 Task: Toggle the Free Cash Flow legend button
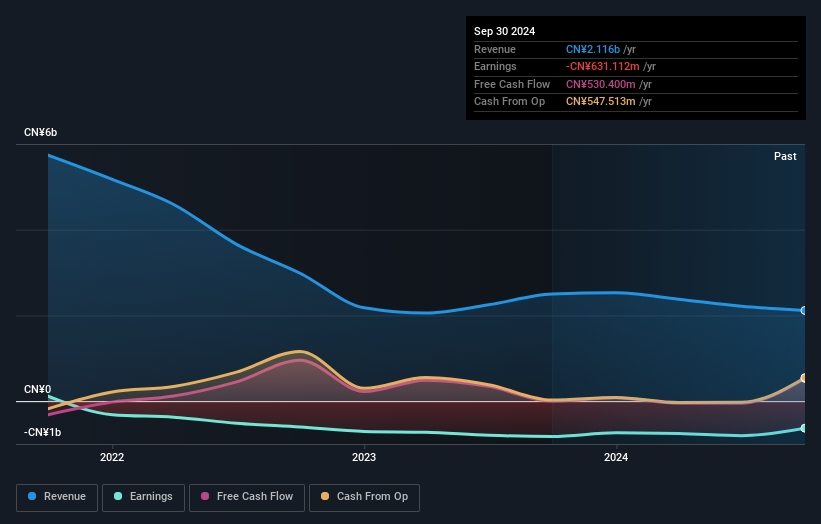click(247, 497)
